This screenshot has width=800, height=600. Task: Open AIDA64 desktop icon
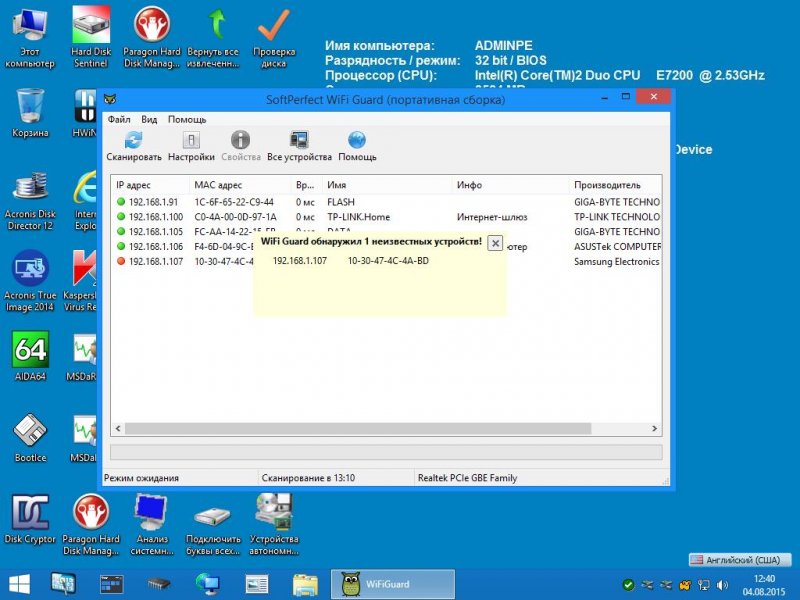point(30,356)
